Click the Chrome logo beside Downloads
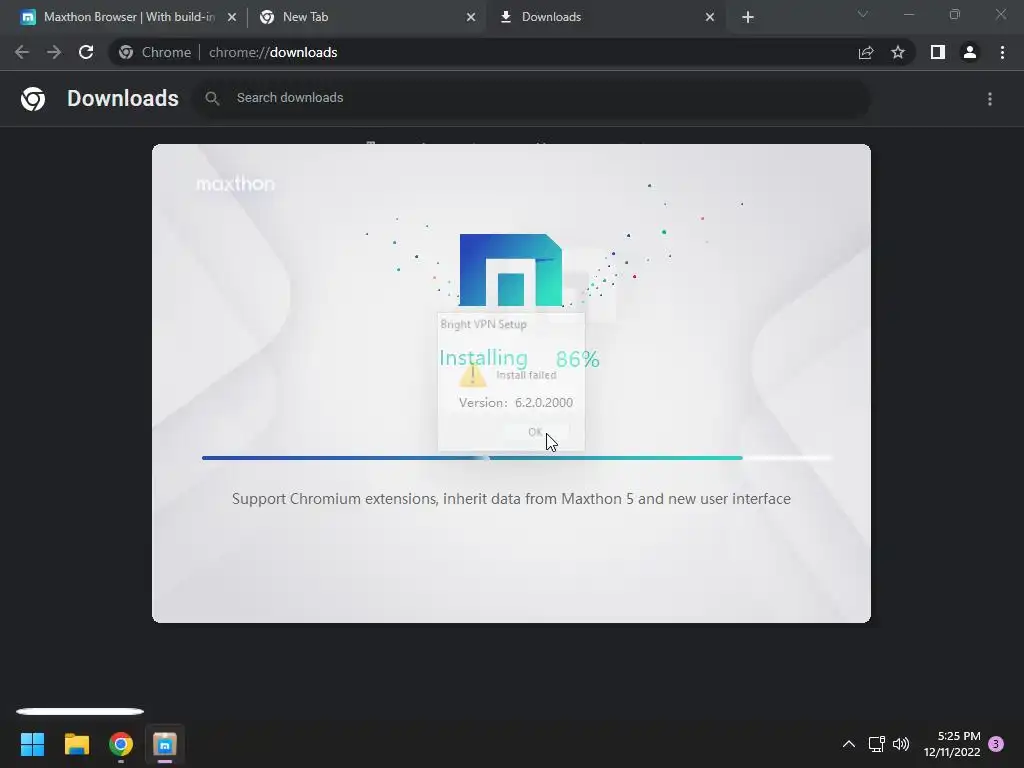The width and height of the screenshot is (1024, 768). (x=33, y=99)
